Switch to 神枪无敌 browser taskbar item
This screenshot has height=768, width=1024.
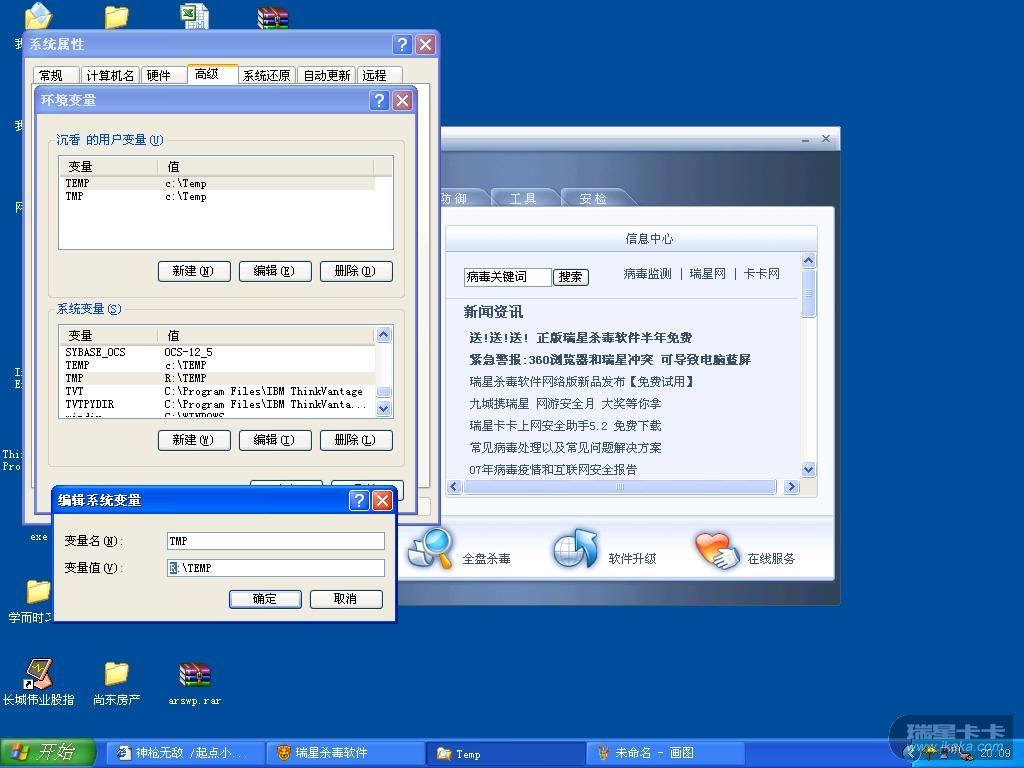(x=185, y=753)
